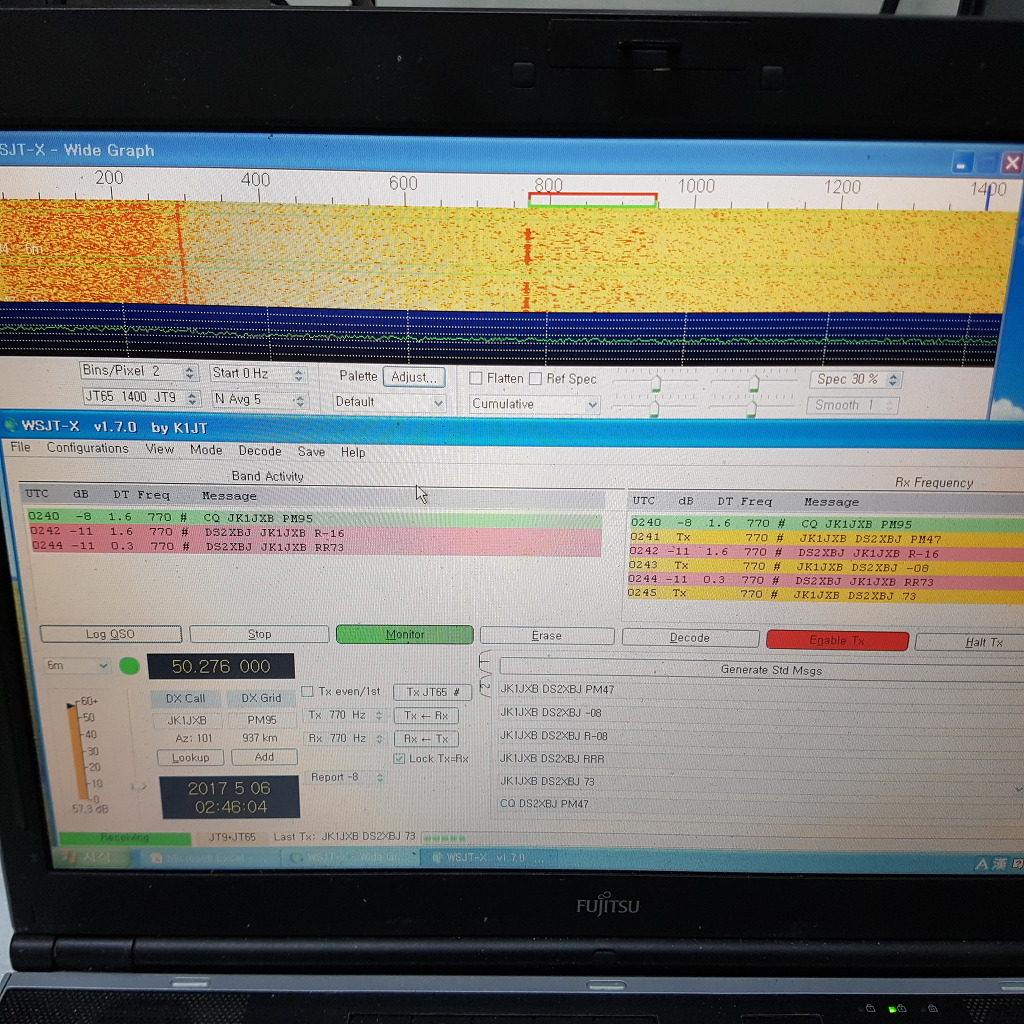This screenshot has width=1024, height=1024.
Task: Click the Decode button next to Erase
Action: point(690,637)
